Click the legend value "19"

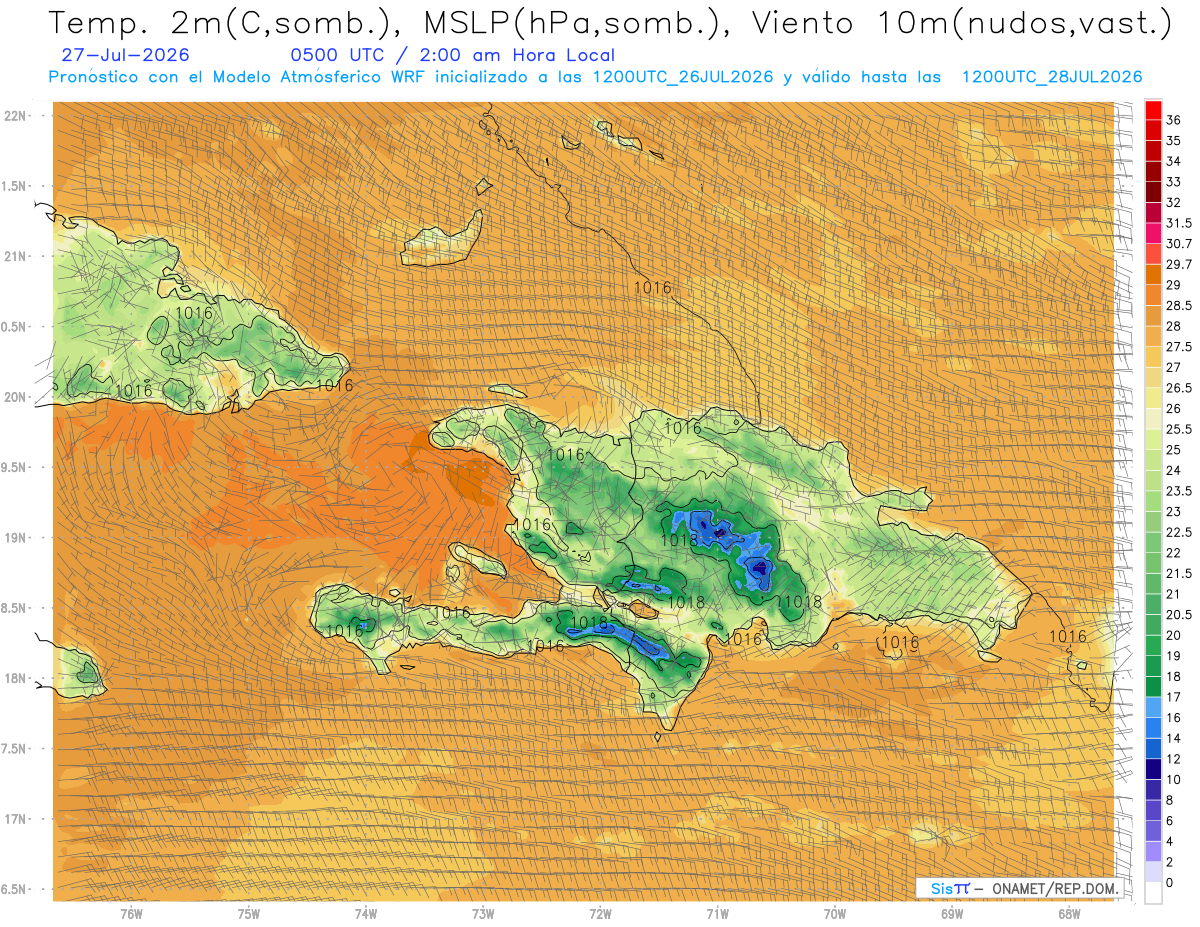coord(1173,656)
